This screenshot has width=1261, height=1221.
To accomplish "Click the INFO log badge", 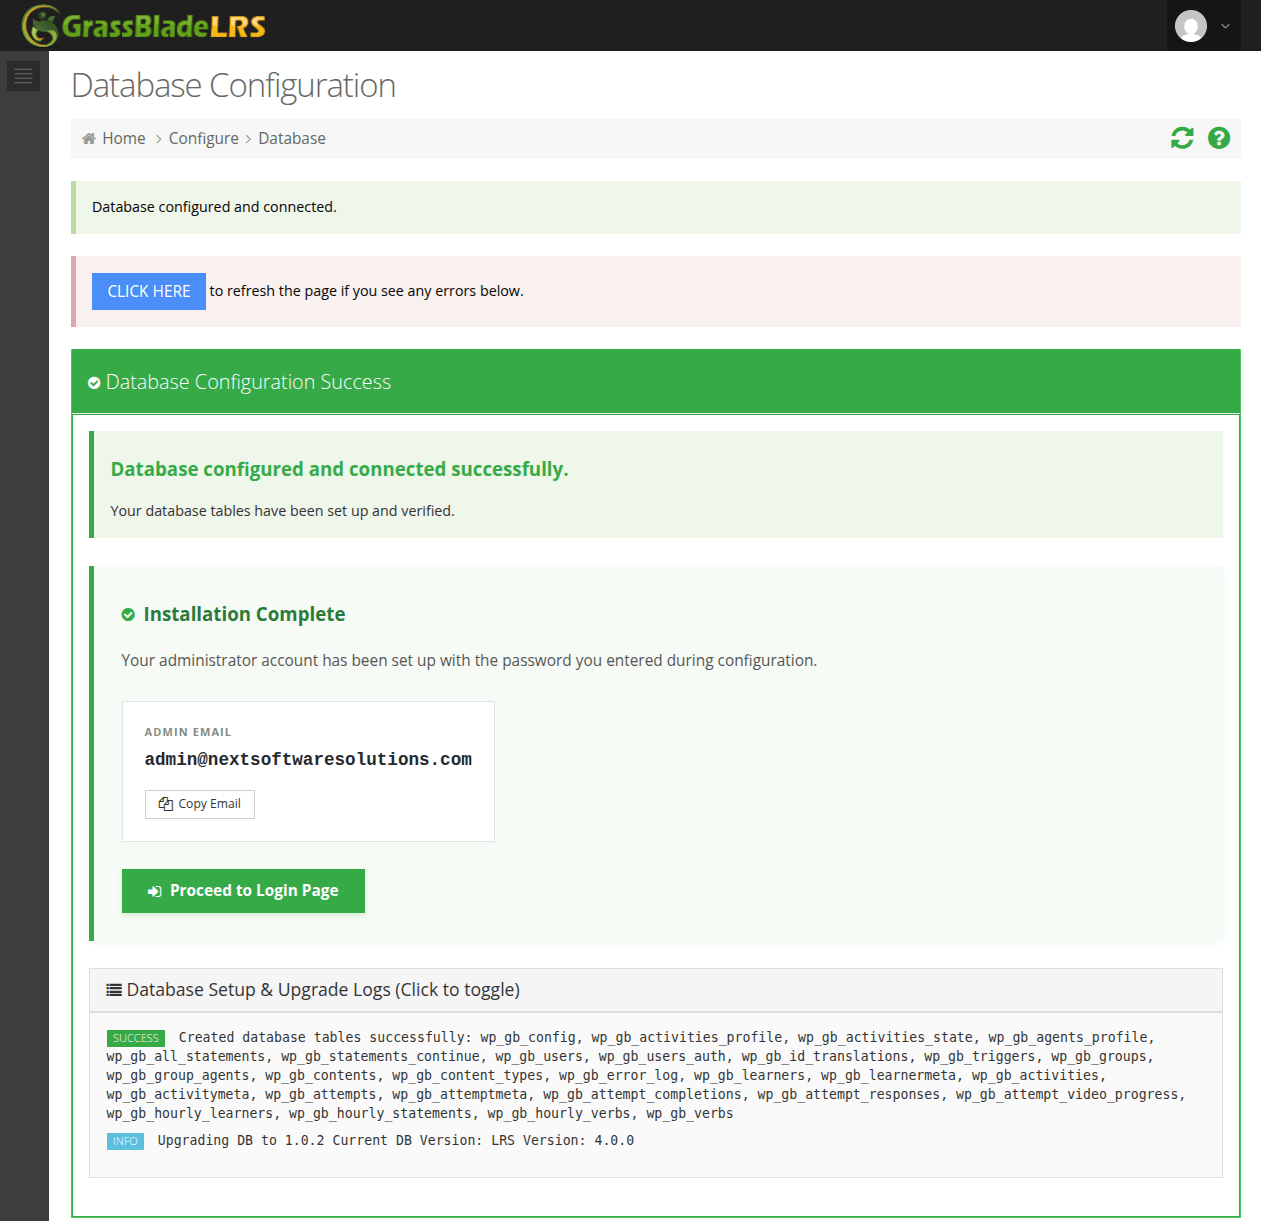I will point(125,1141).
